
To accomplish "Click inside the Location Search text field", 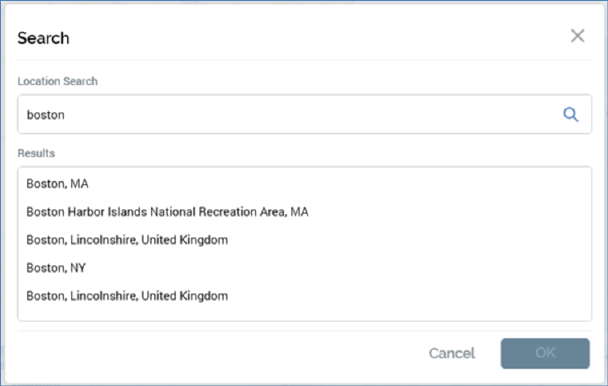I will pos(304,114).
